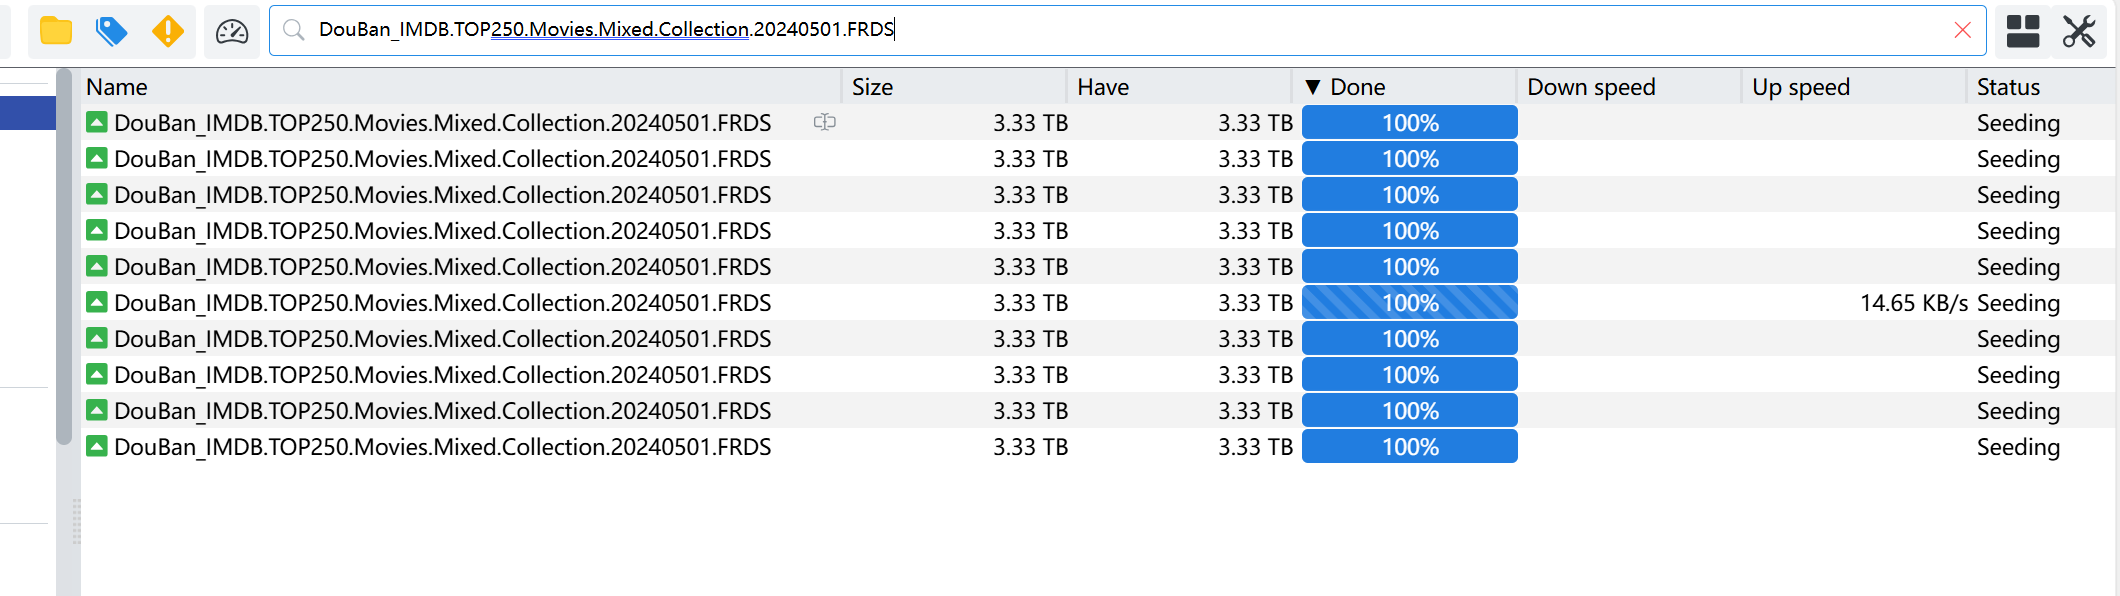Click the Have column header
This screenshot has width=2120, height=596.
[1103, 87]
